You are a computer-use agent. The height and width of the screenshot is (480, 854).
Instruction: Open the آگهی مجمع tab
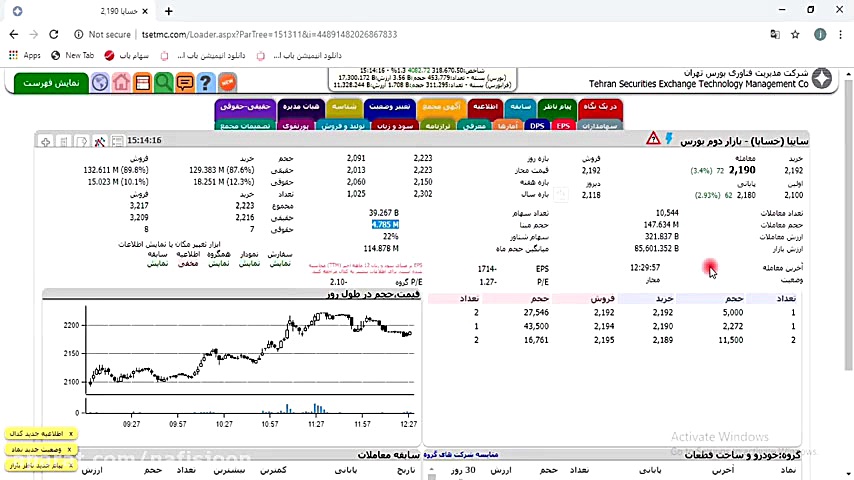tap(442, 108)
